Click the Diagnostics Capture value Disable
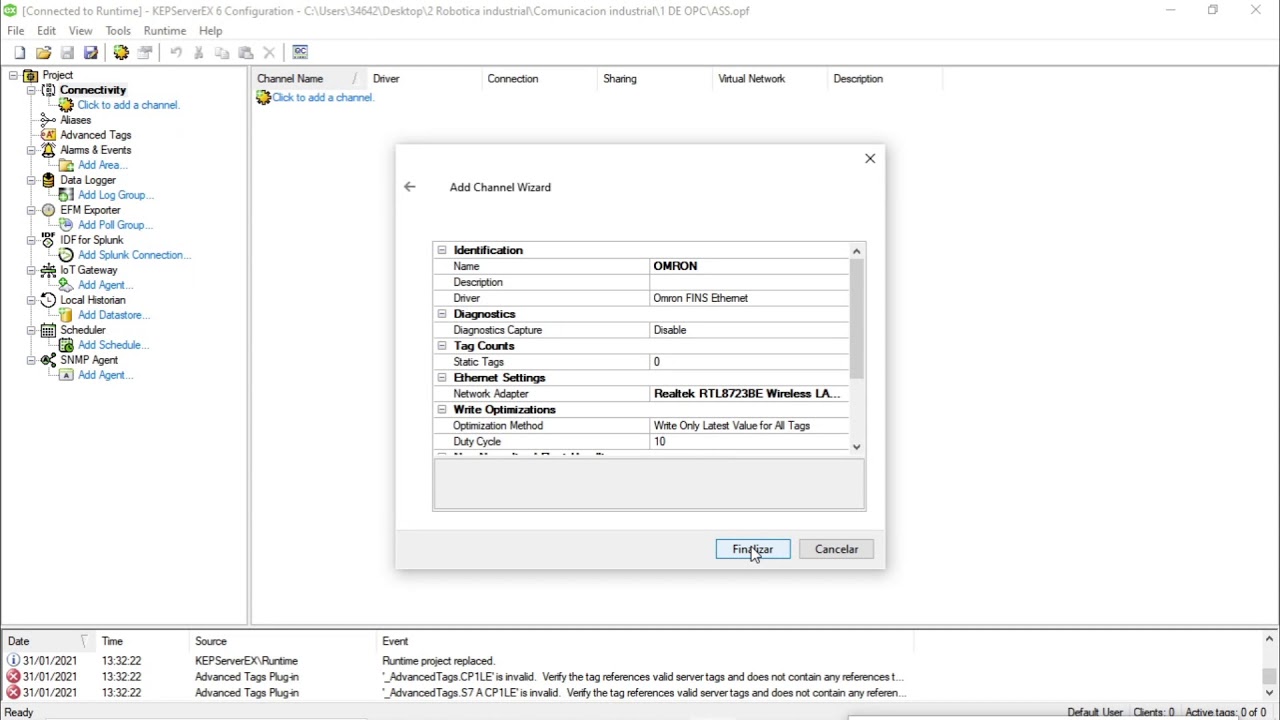Screen dimensions: 1280x720 [x=749, y=330]
